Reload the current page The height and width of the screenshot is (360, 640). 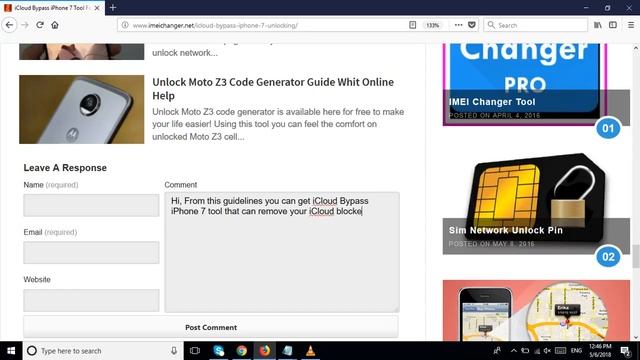point(40,25)
